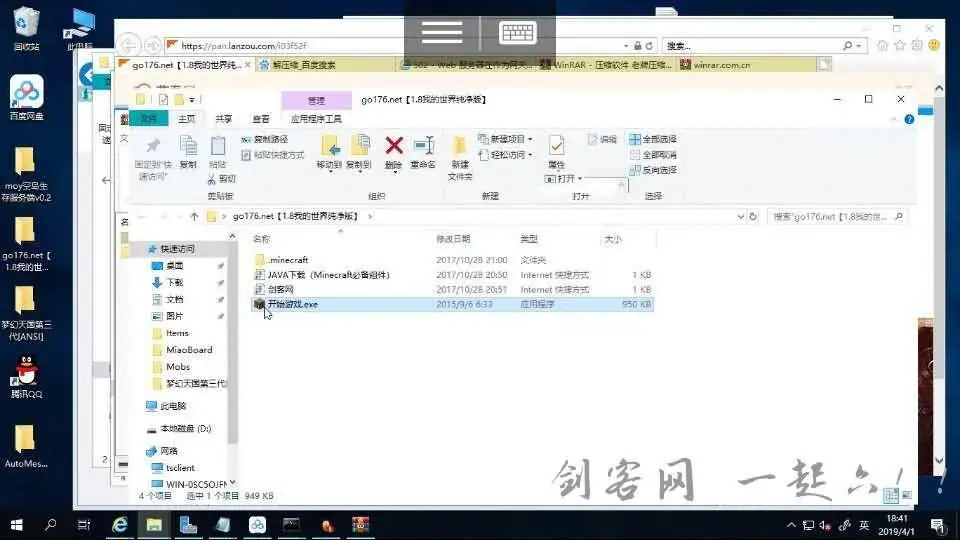960x540 pixels.
Task: Click the Copy path (复制路径) button
Action: point(264,140)
